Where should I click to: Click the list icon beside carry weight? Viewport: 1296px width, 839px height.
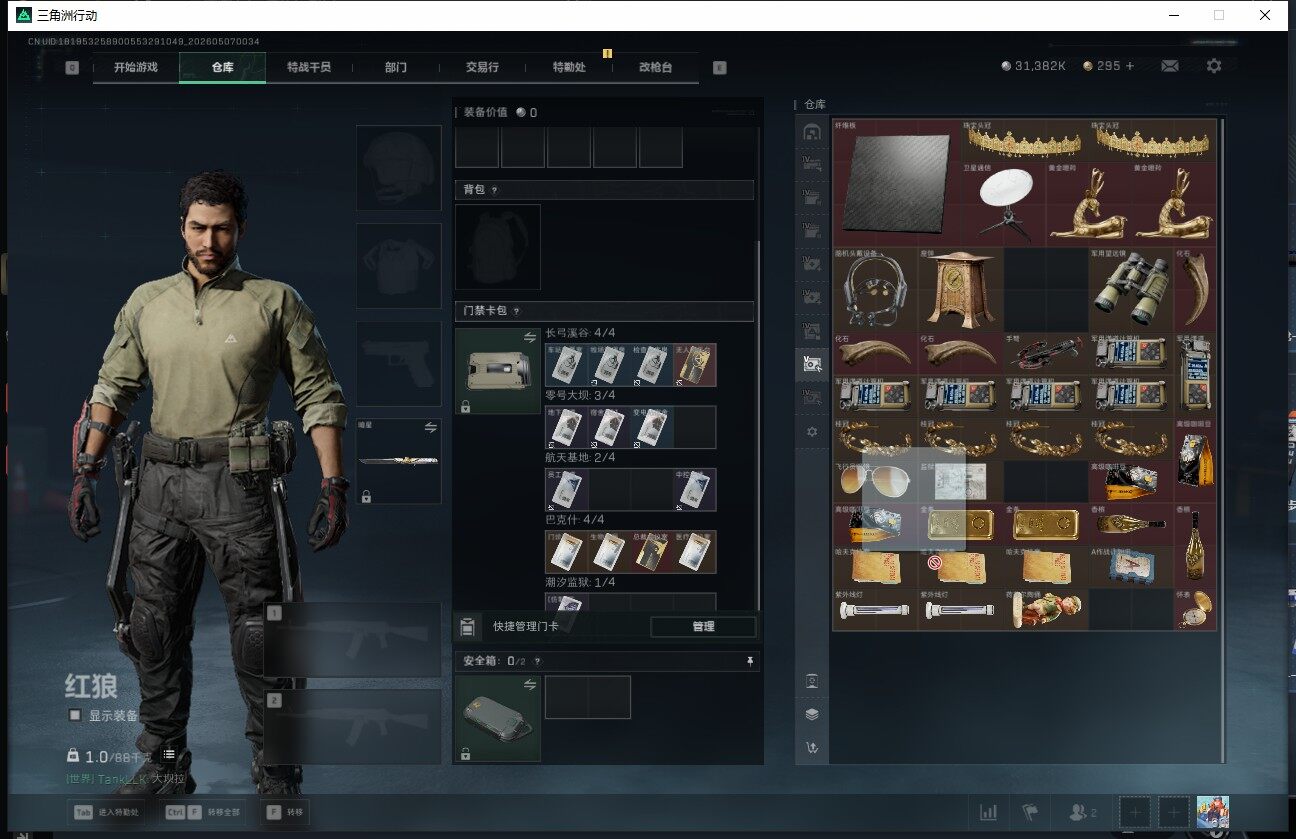169,754
